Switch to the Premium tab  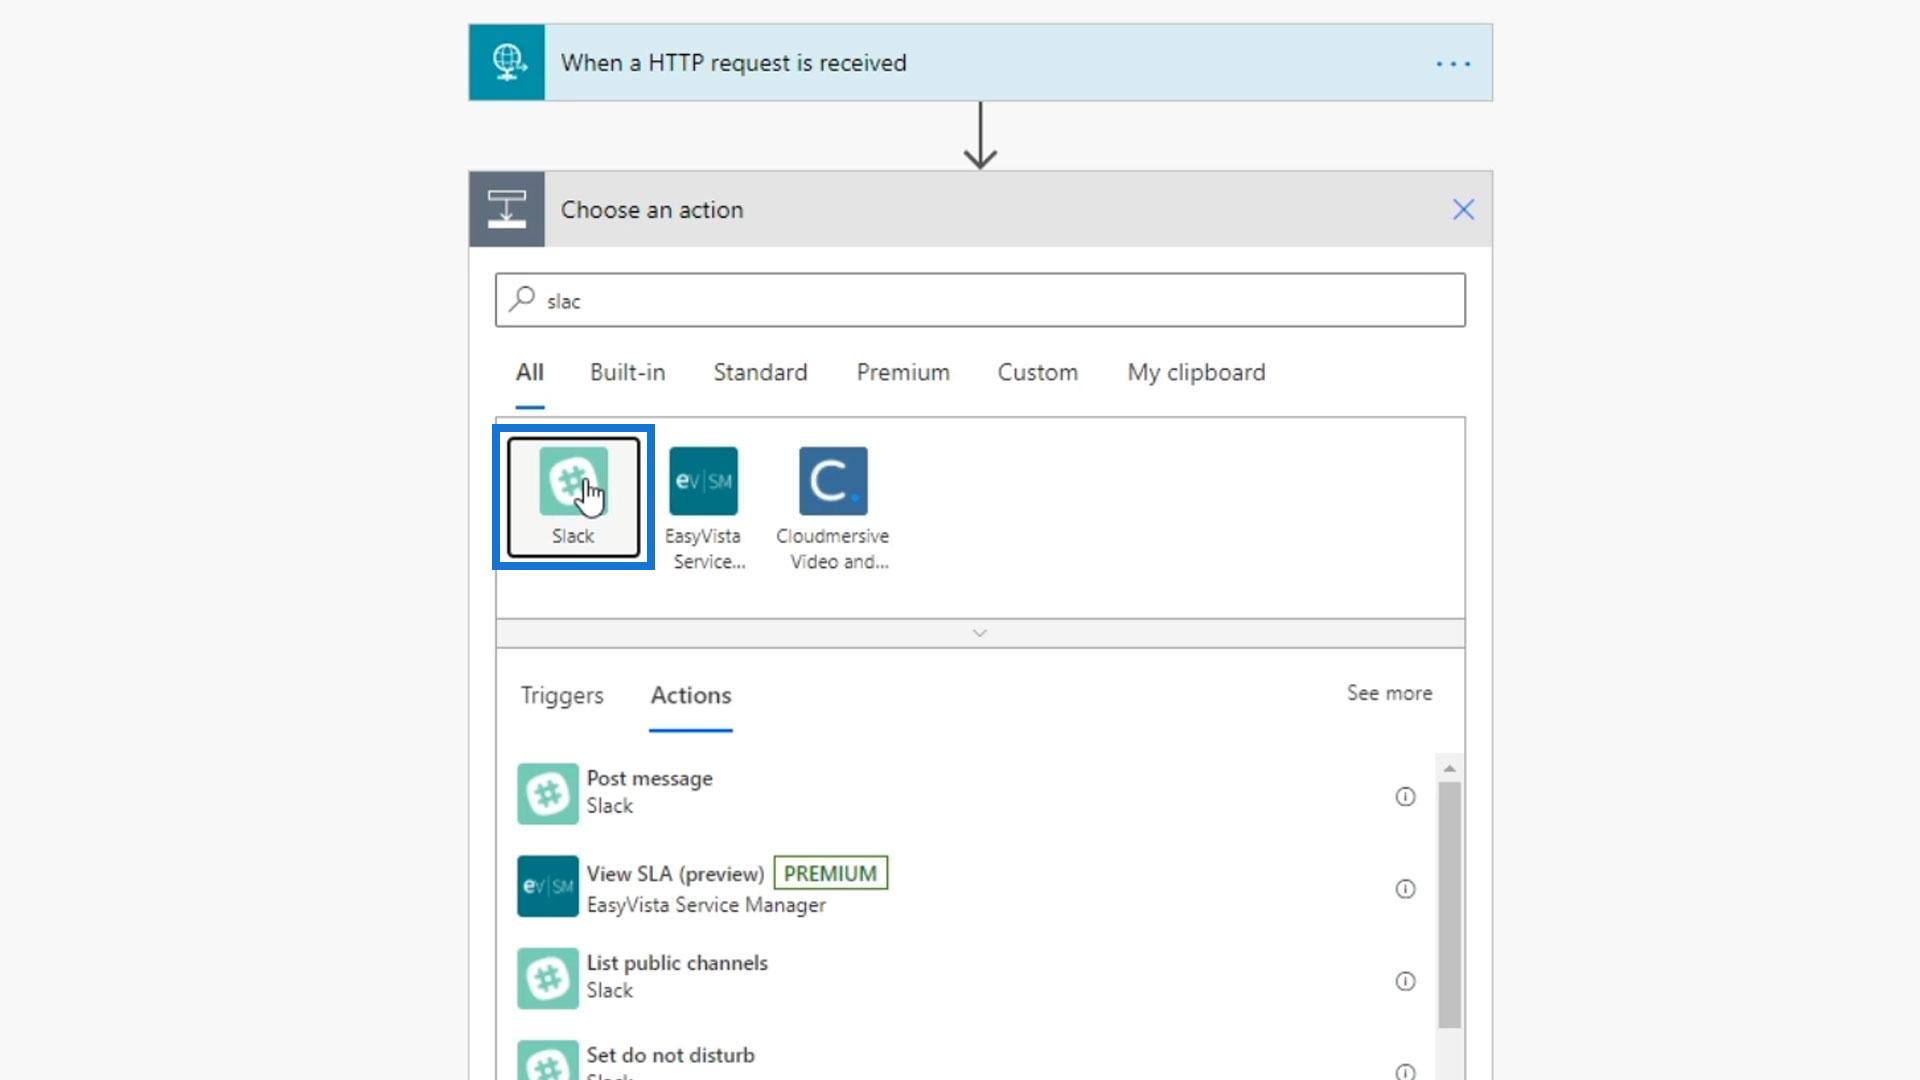(x=902, y=373)
